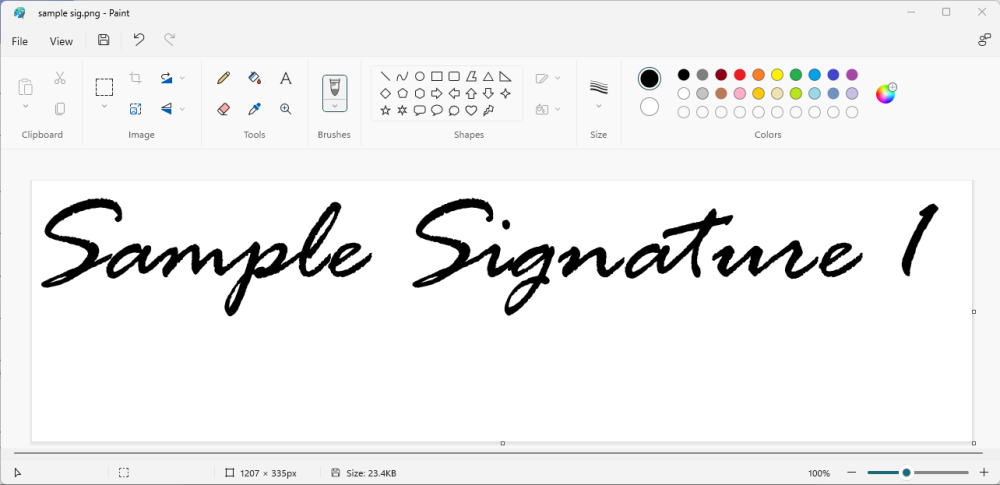Expand the Paste options dropdown
Screen dimensions: 1000x485
coord(26,106)
